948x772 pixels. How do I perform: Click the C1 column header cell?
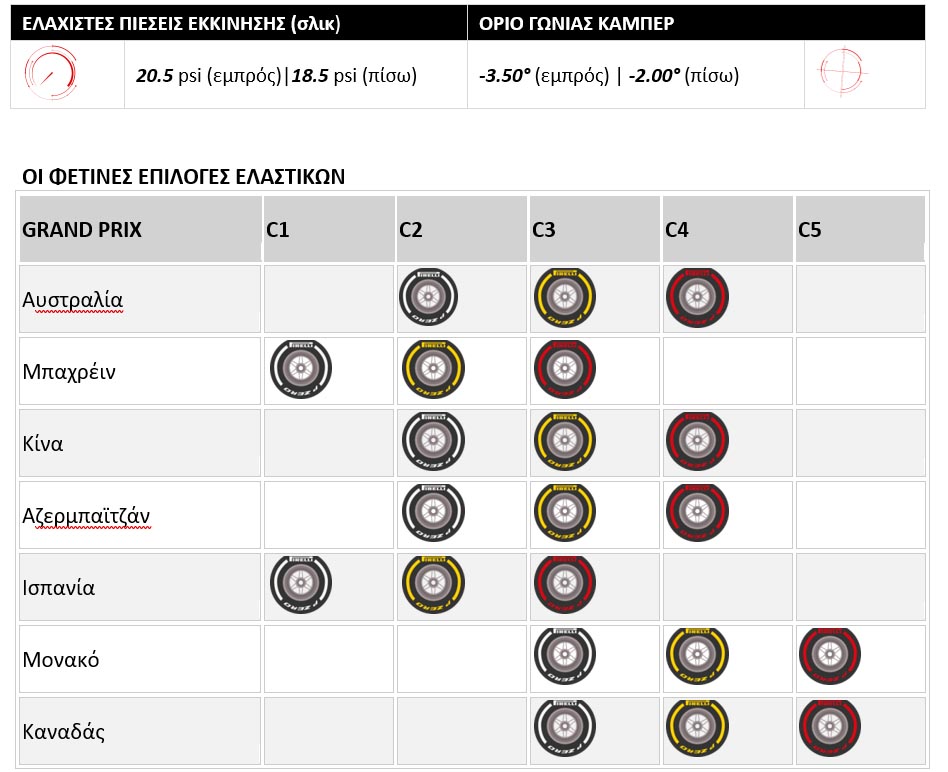[278, 230]
